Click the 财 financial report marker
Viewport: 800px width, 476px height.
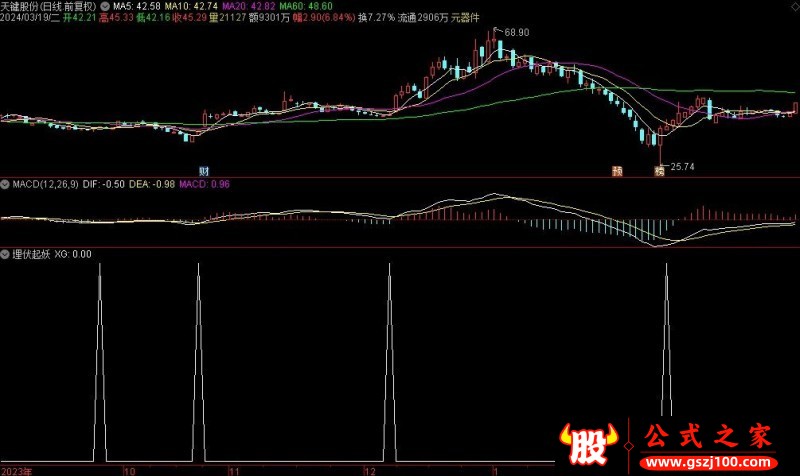point(204,170)
